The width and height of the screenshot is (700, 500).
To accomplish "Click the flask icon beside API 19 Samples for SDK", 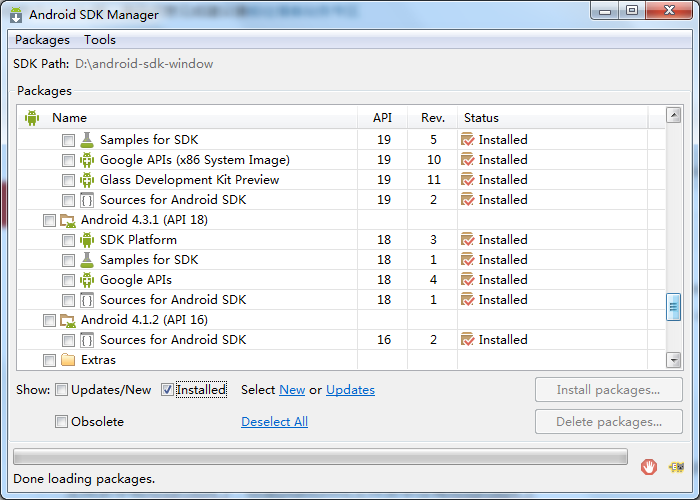I will click(87, 140).
